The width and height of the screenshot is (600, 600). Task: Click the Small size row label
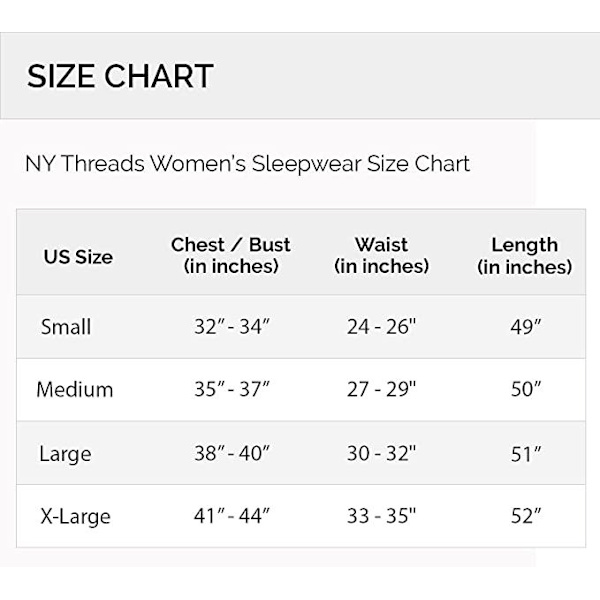click(66, 327)
